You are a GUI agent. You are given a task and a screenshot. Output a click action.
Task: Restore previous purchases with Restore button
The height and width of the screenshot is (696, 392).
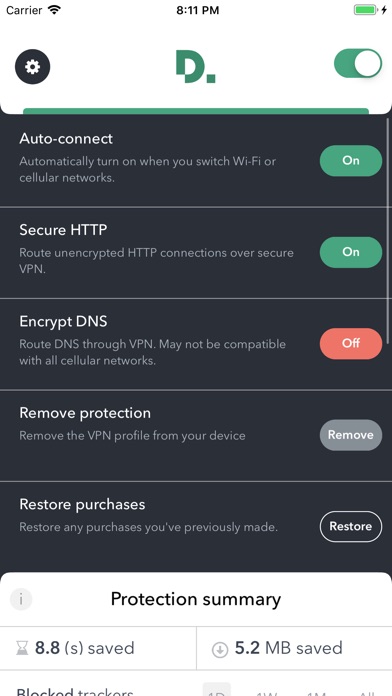click(x=351, y=526)
